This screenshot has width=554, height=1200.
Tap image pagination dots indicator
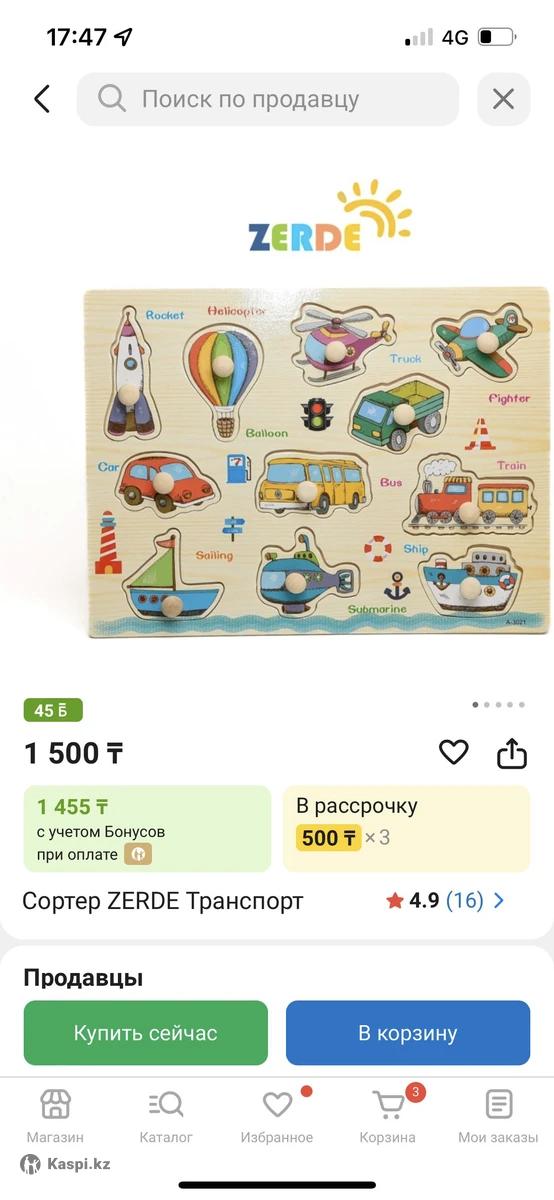[498, 705]
